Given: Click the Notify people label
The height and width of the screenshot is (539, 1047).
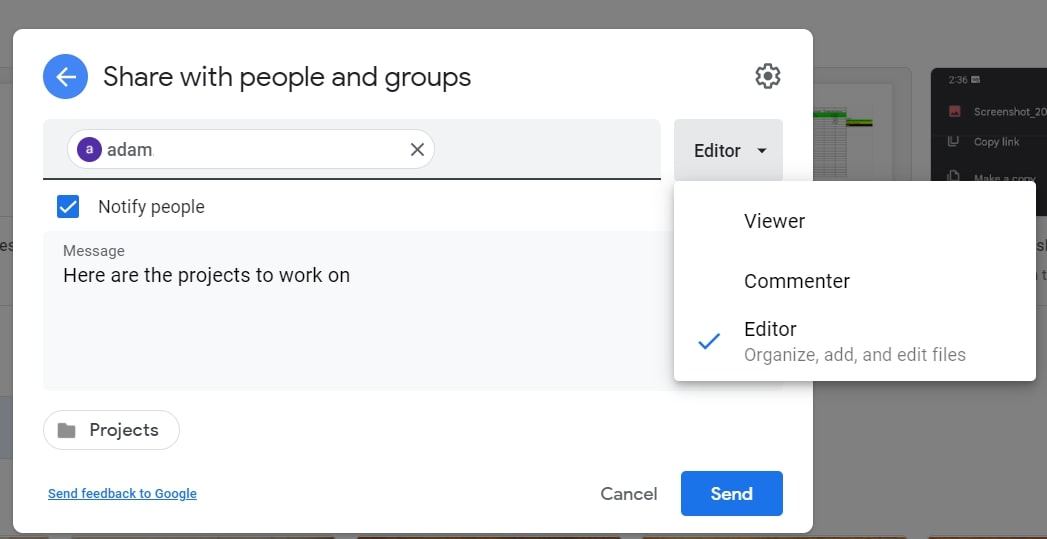Looking at the screenshot, I should point(151,207).
